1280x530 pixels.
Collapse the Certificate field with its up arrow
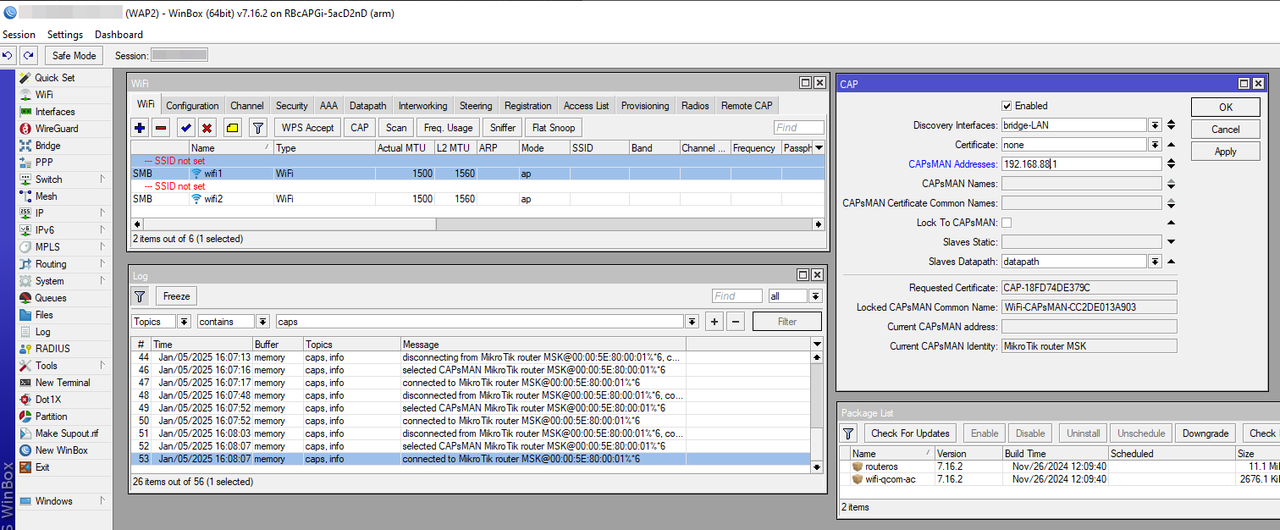point(1171,145)
